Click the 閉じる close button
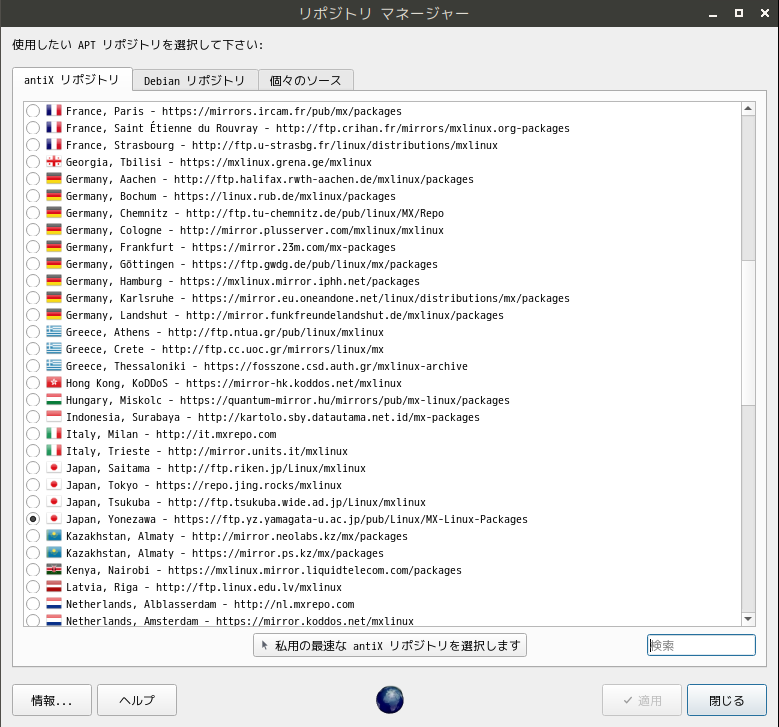The height and width of the screenshot is (727, 779). point(727,700)
